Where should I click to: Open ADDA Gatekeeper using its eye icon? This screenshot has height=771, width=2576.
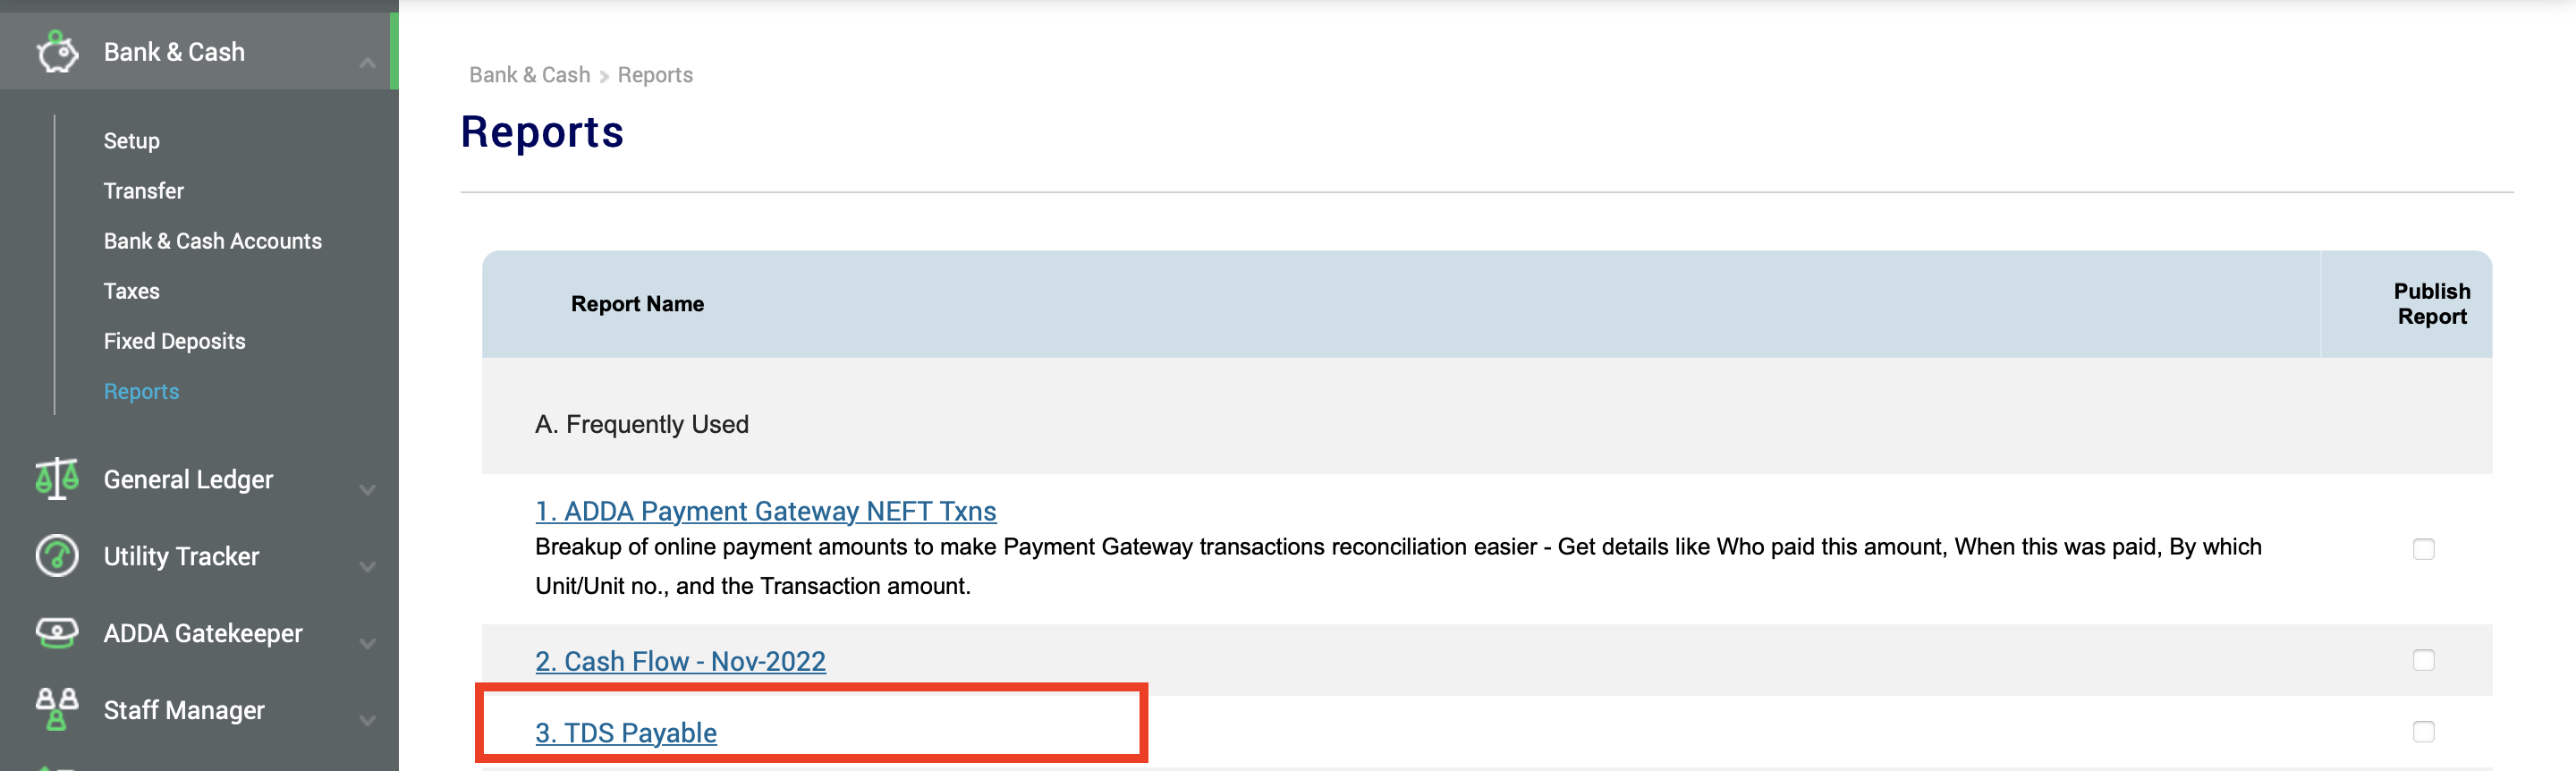pyautogui.click(x=57, y=632)
